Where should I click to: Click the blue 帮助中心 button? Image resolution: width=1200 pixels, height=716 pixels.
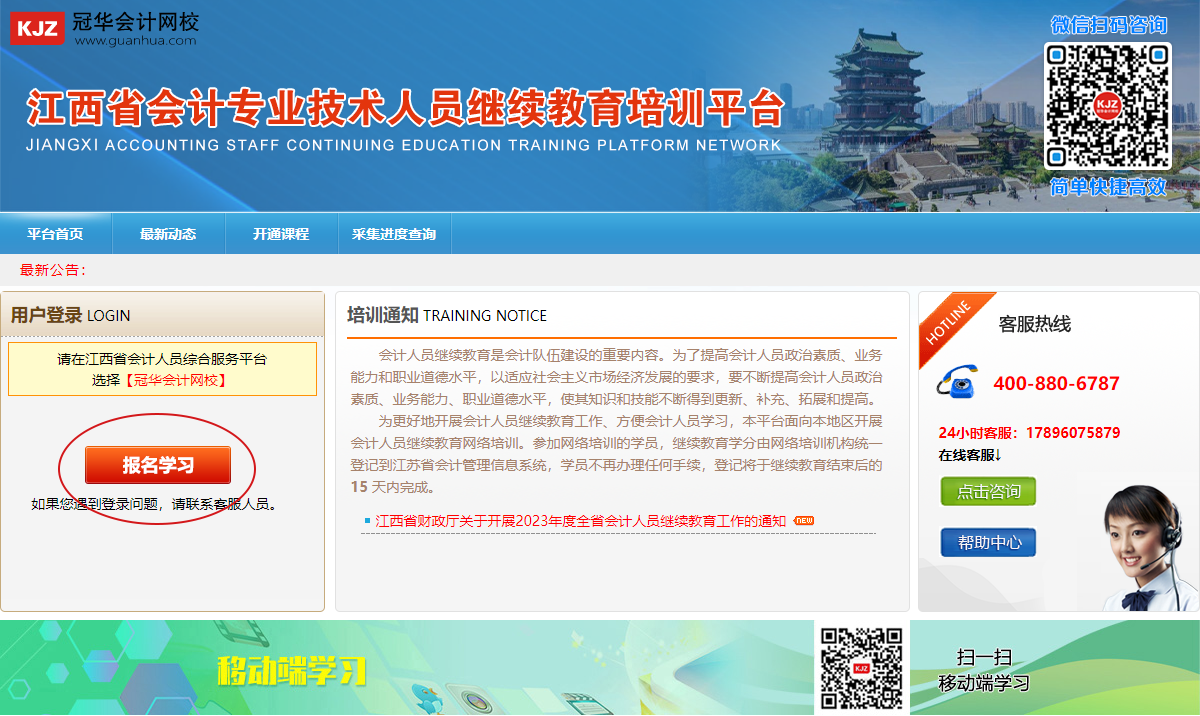[988, 542]
